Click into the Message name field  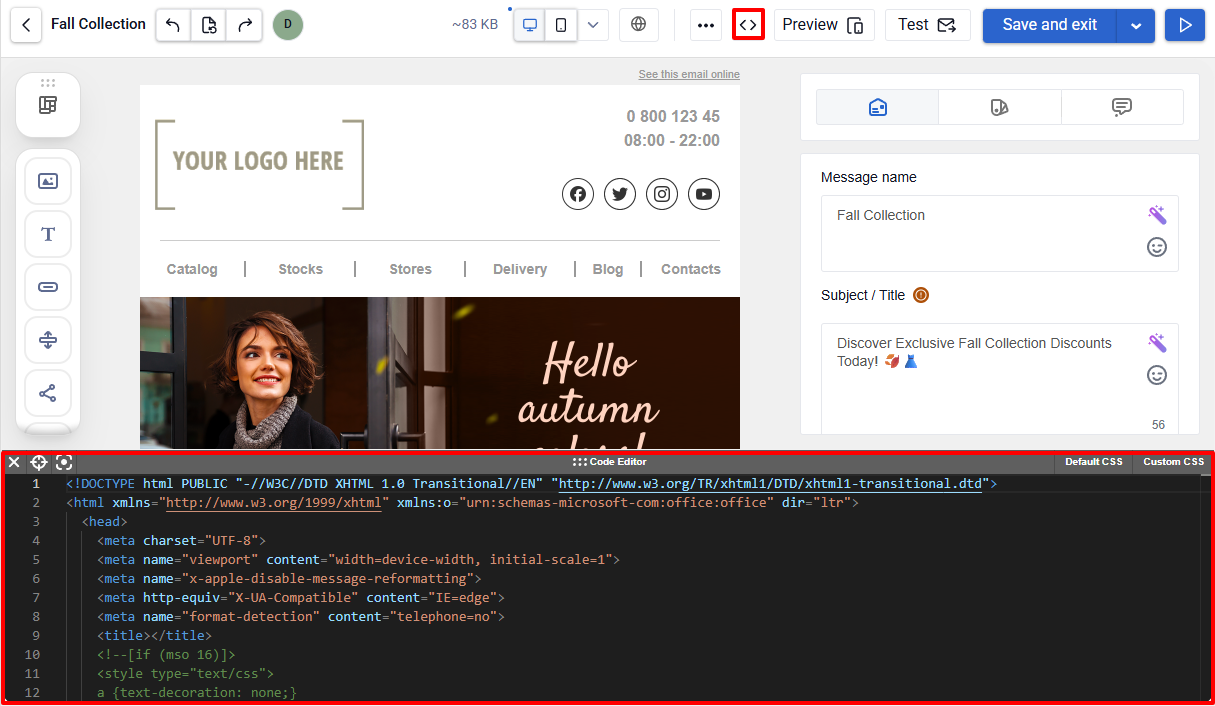pyautogui.click(x=1000, y=233)
